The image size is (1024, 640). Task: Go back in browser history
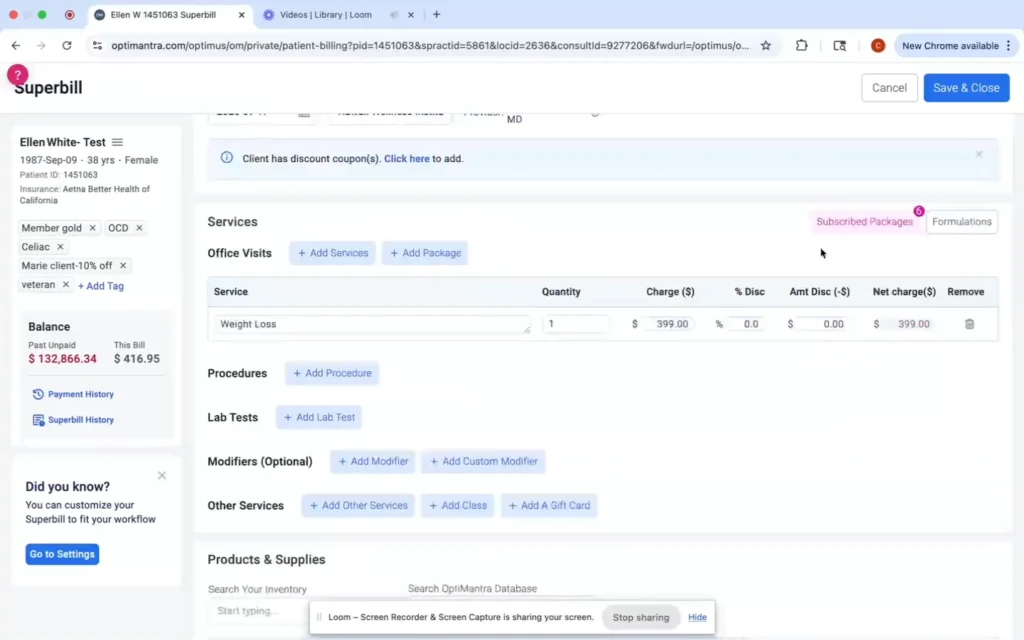coord(16,46)
